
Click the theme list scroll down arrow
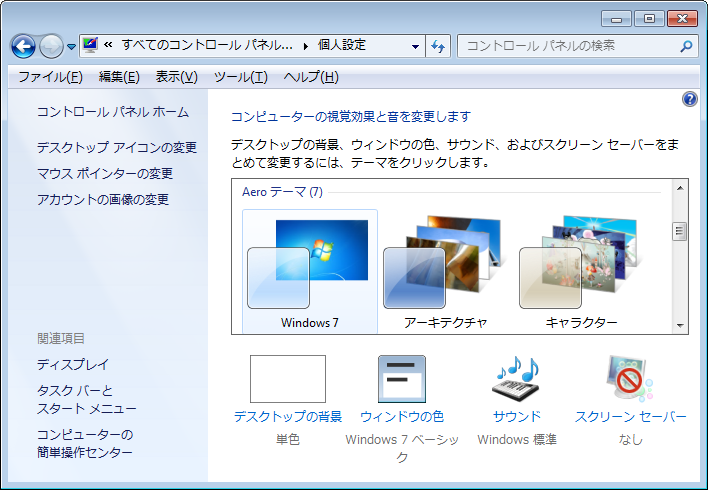(x=680, y=325)
